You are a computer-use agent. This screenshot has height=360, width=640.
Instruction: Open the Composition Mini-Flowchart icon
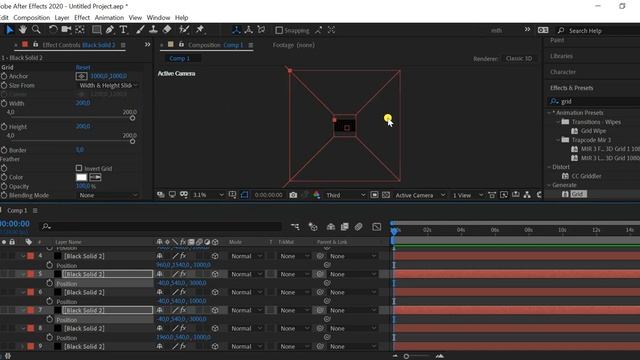295,227
